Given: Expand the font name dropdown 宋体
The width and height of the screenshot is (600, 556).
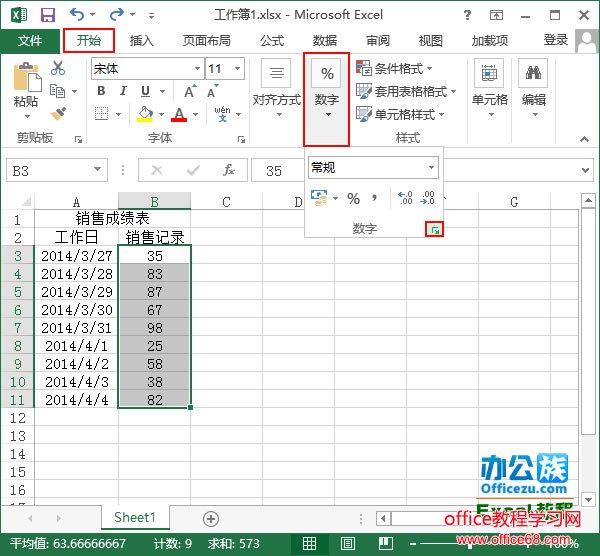Looking at the screenshot, I should [197, 68].
